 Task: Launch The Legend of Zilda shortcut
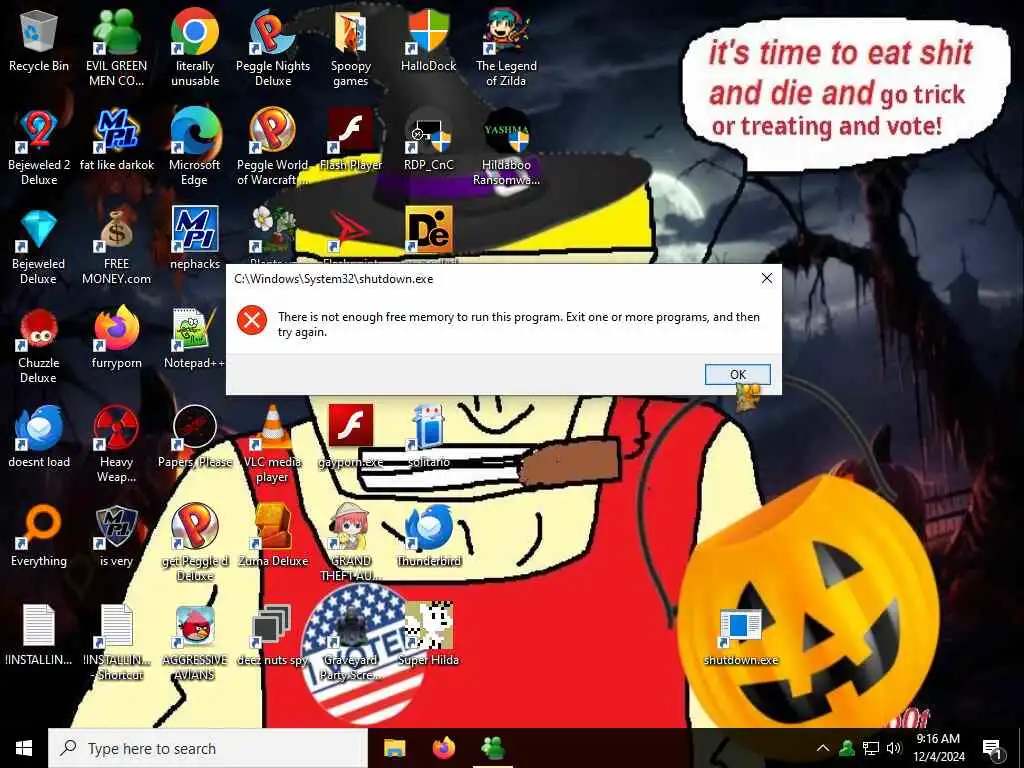pyautogui.click(x=506, y=47)
